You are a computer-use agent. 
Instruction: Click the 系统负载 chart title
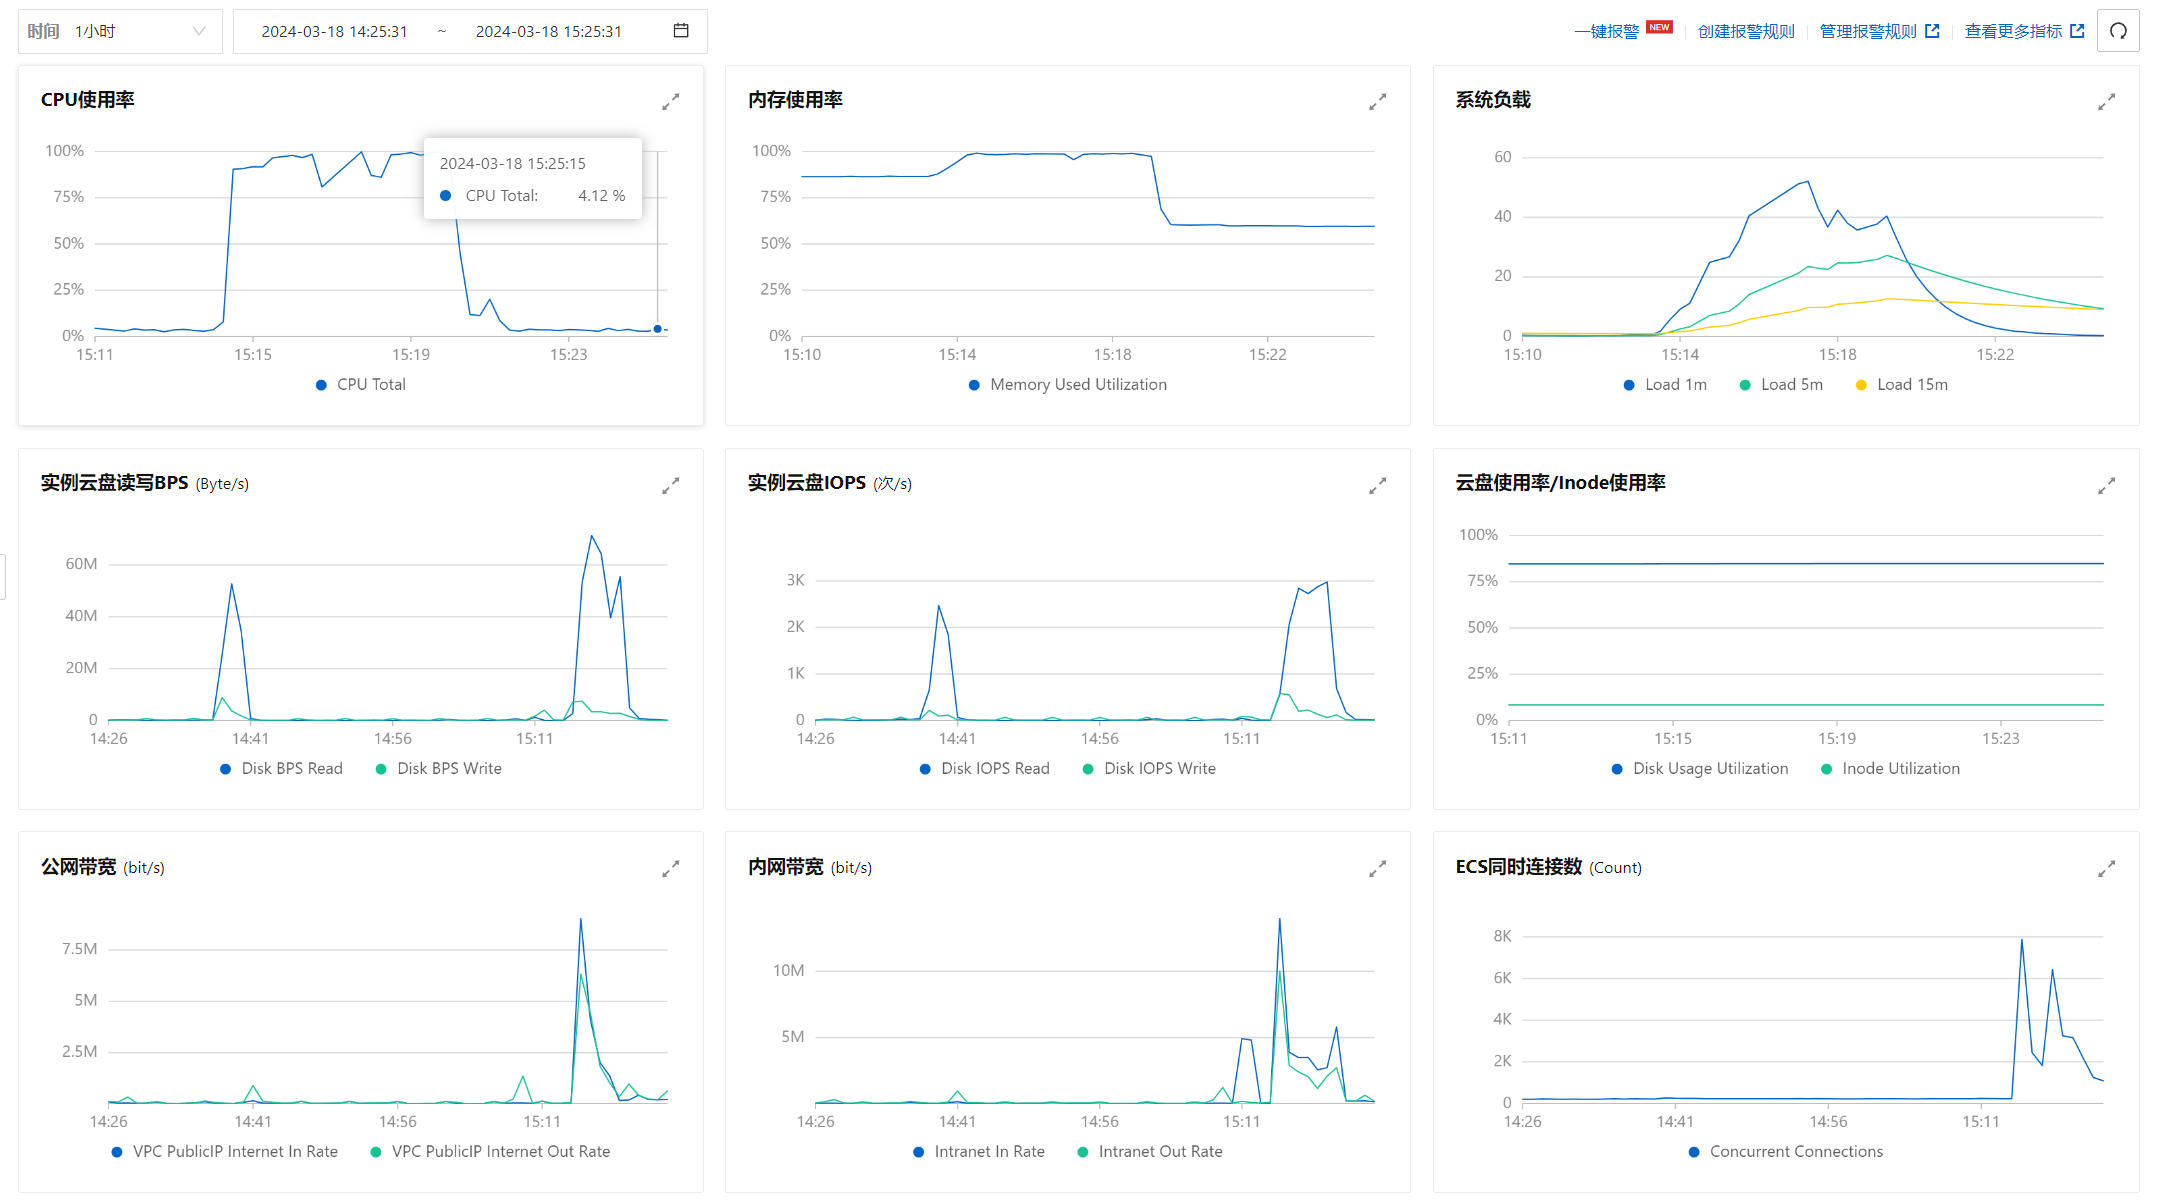coord(1493,100)
